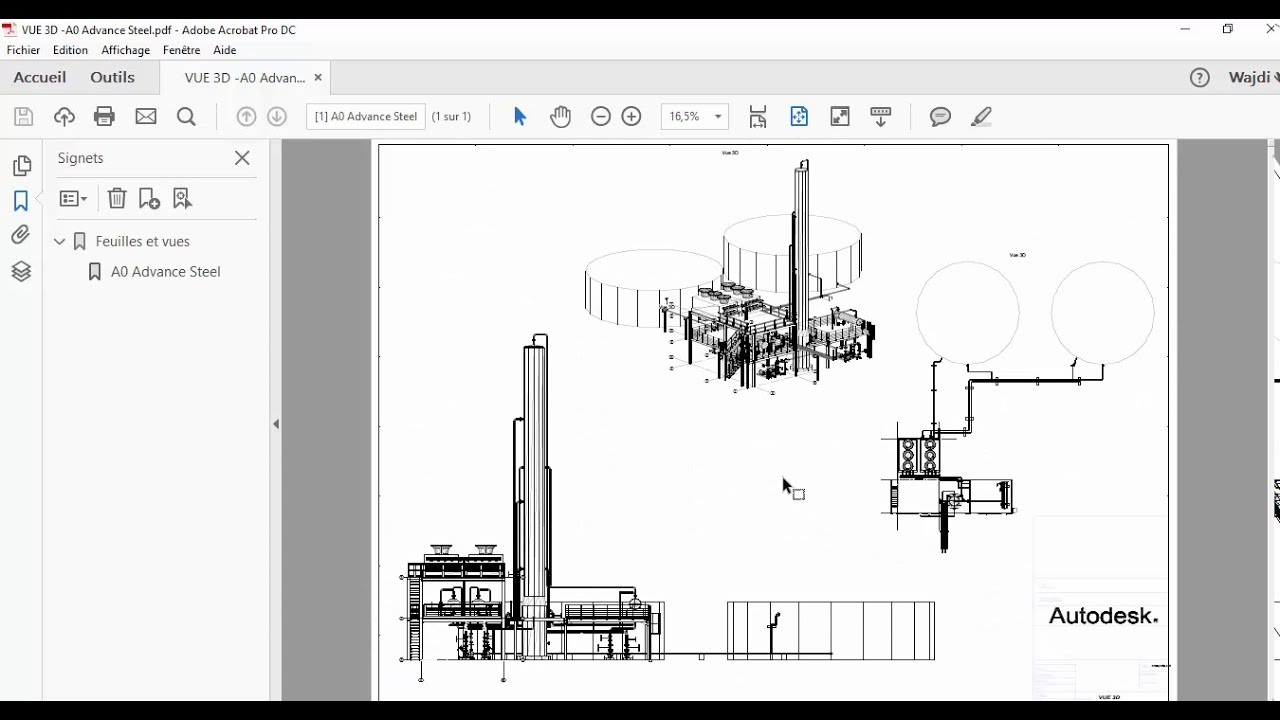1280x720 pixels.
Task: Open the attachments paperclip panel
Action: tap(21, 236)
